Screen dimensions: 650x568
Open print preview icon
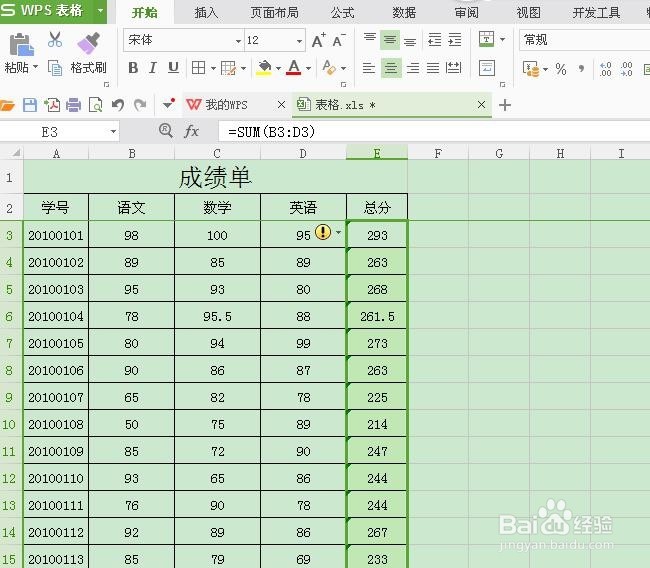click(x=96, y=105)
